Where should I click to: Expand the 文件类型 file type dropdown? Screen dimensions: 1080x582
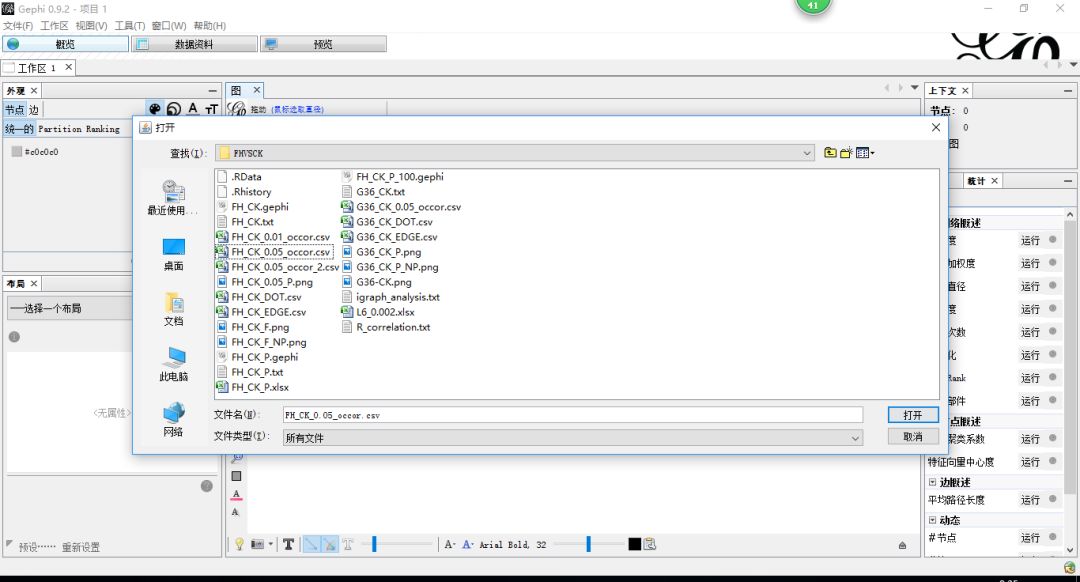855,438
